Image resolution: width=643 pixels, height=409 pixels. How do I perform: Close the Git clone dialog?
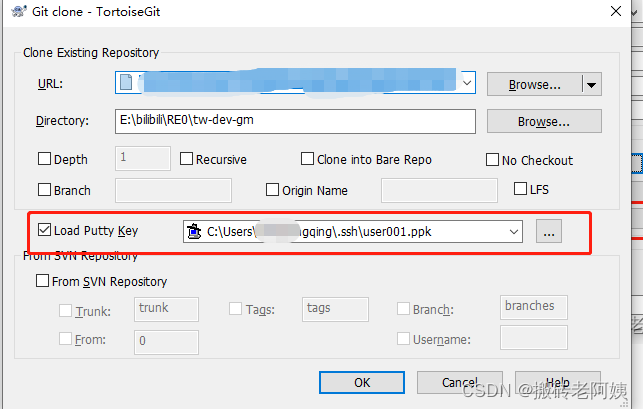616,11
